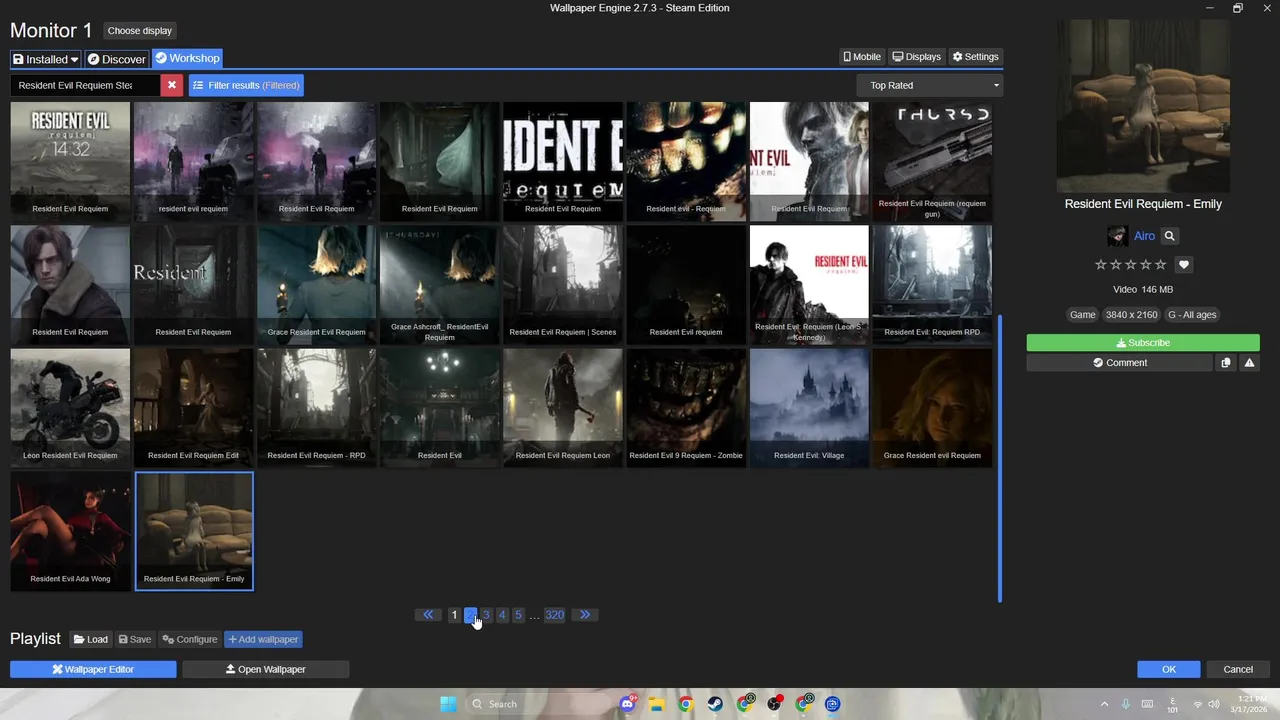Open the Settings page
1280x720 pixels.
975,57
